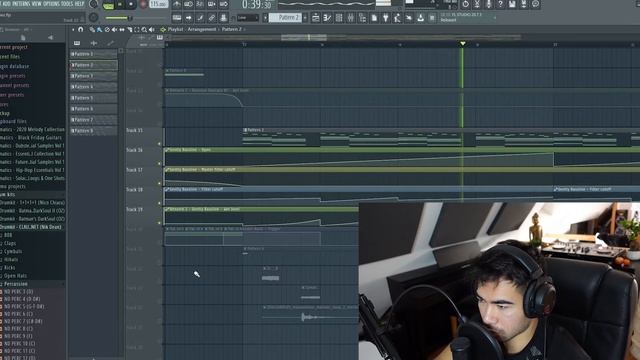The width and height of the screenshot is (640, 360).
Task: Click the green playhead marker on timeline
Action: [462, 43]
